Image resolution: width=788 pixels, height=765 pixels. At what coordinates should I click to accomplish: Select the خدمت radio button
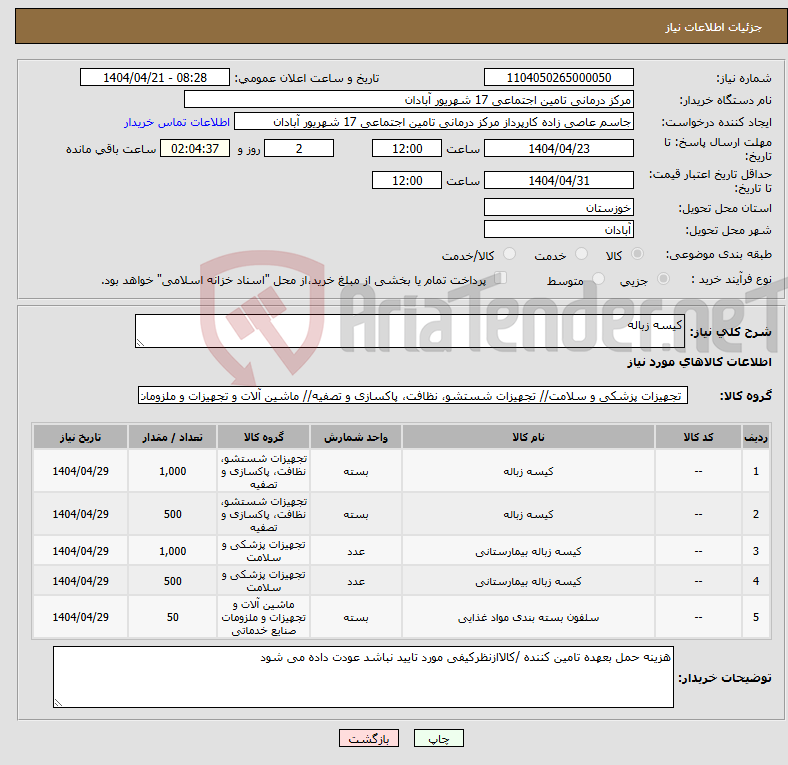581,254
